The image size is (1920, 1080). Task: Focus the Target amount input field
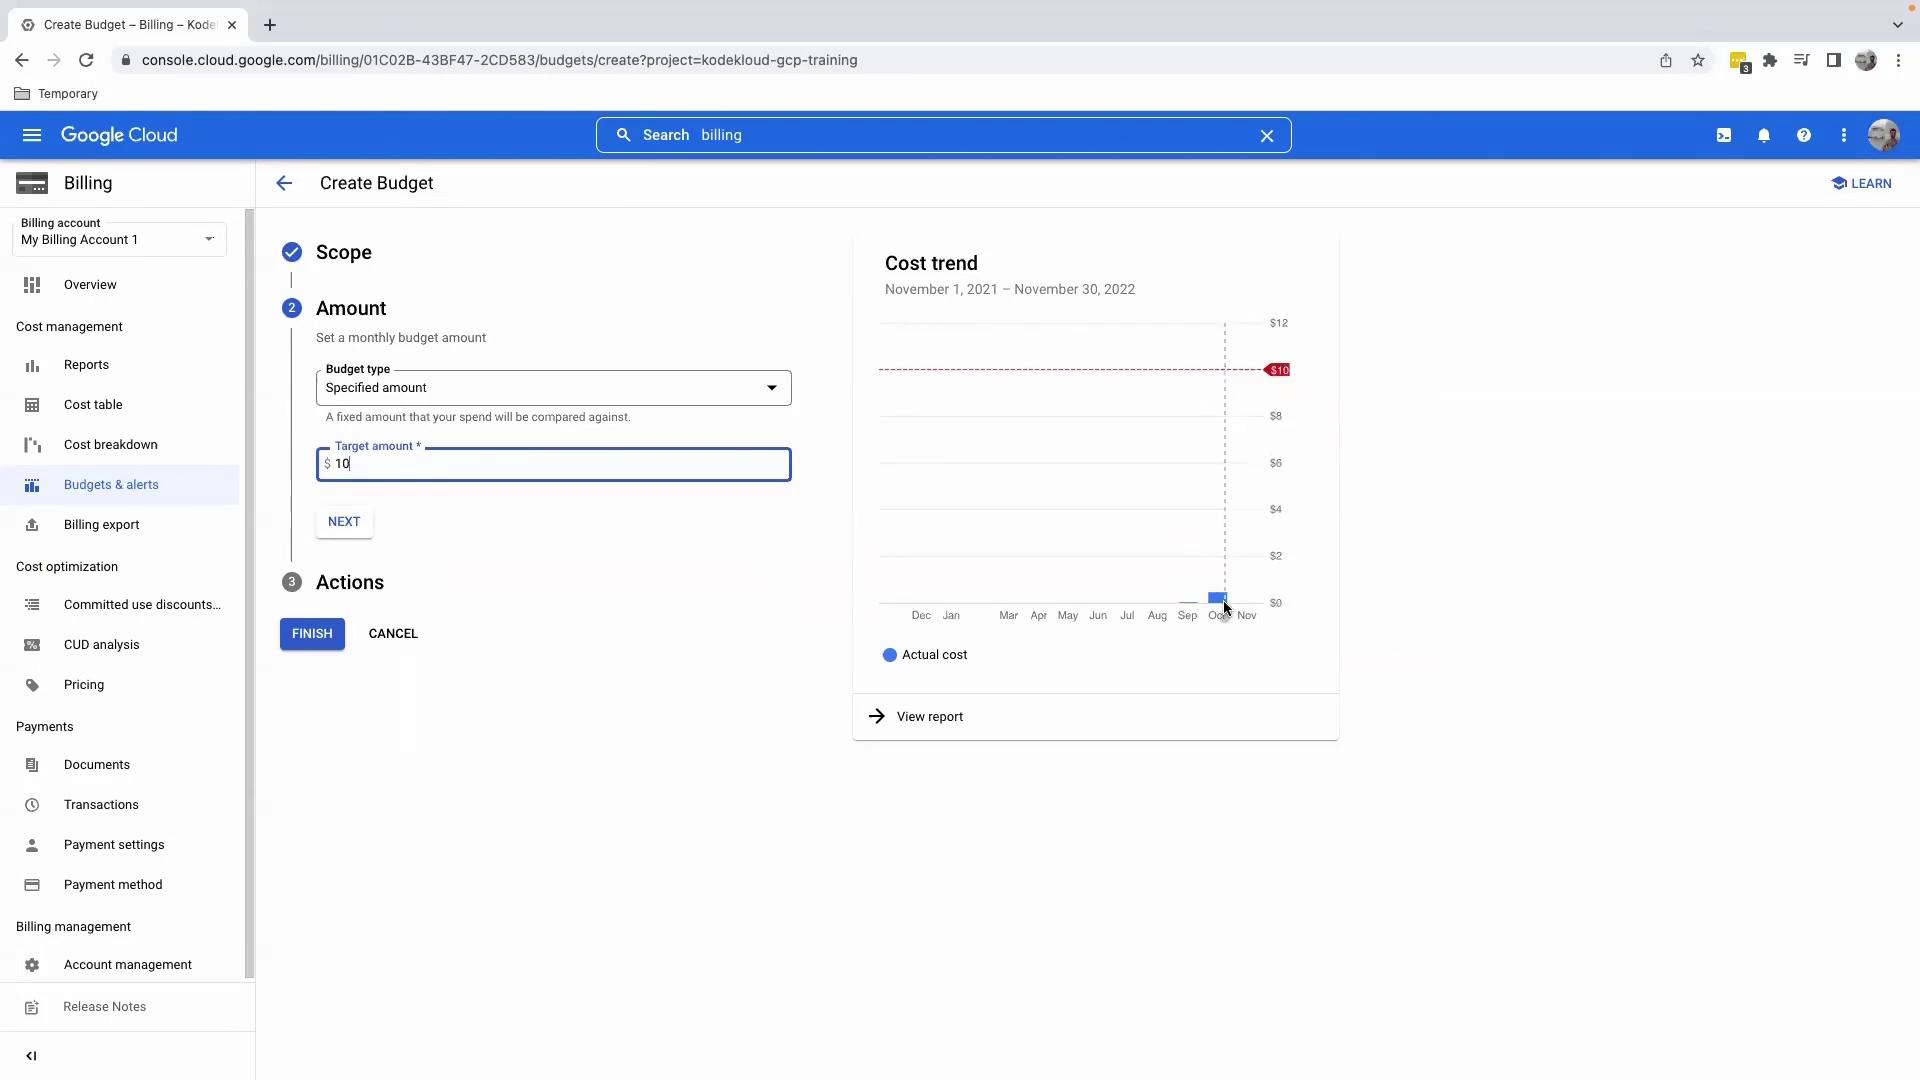point(560,464)
